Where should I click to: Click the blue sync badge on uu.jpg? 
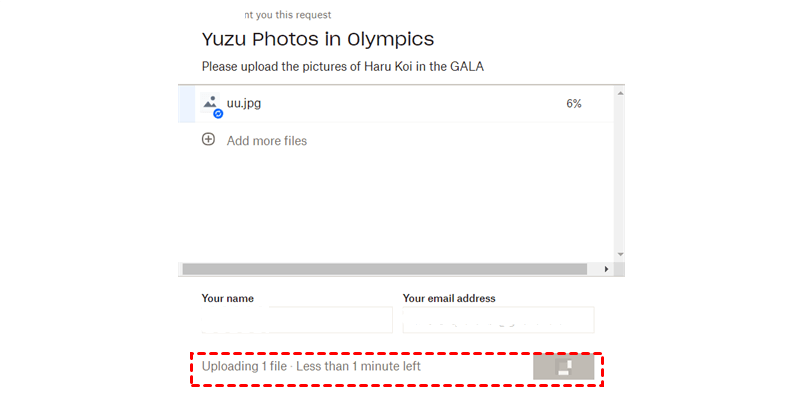(x=218, y=114)
